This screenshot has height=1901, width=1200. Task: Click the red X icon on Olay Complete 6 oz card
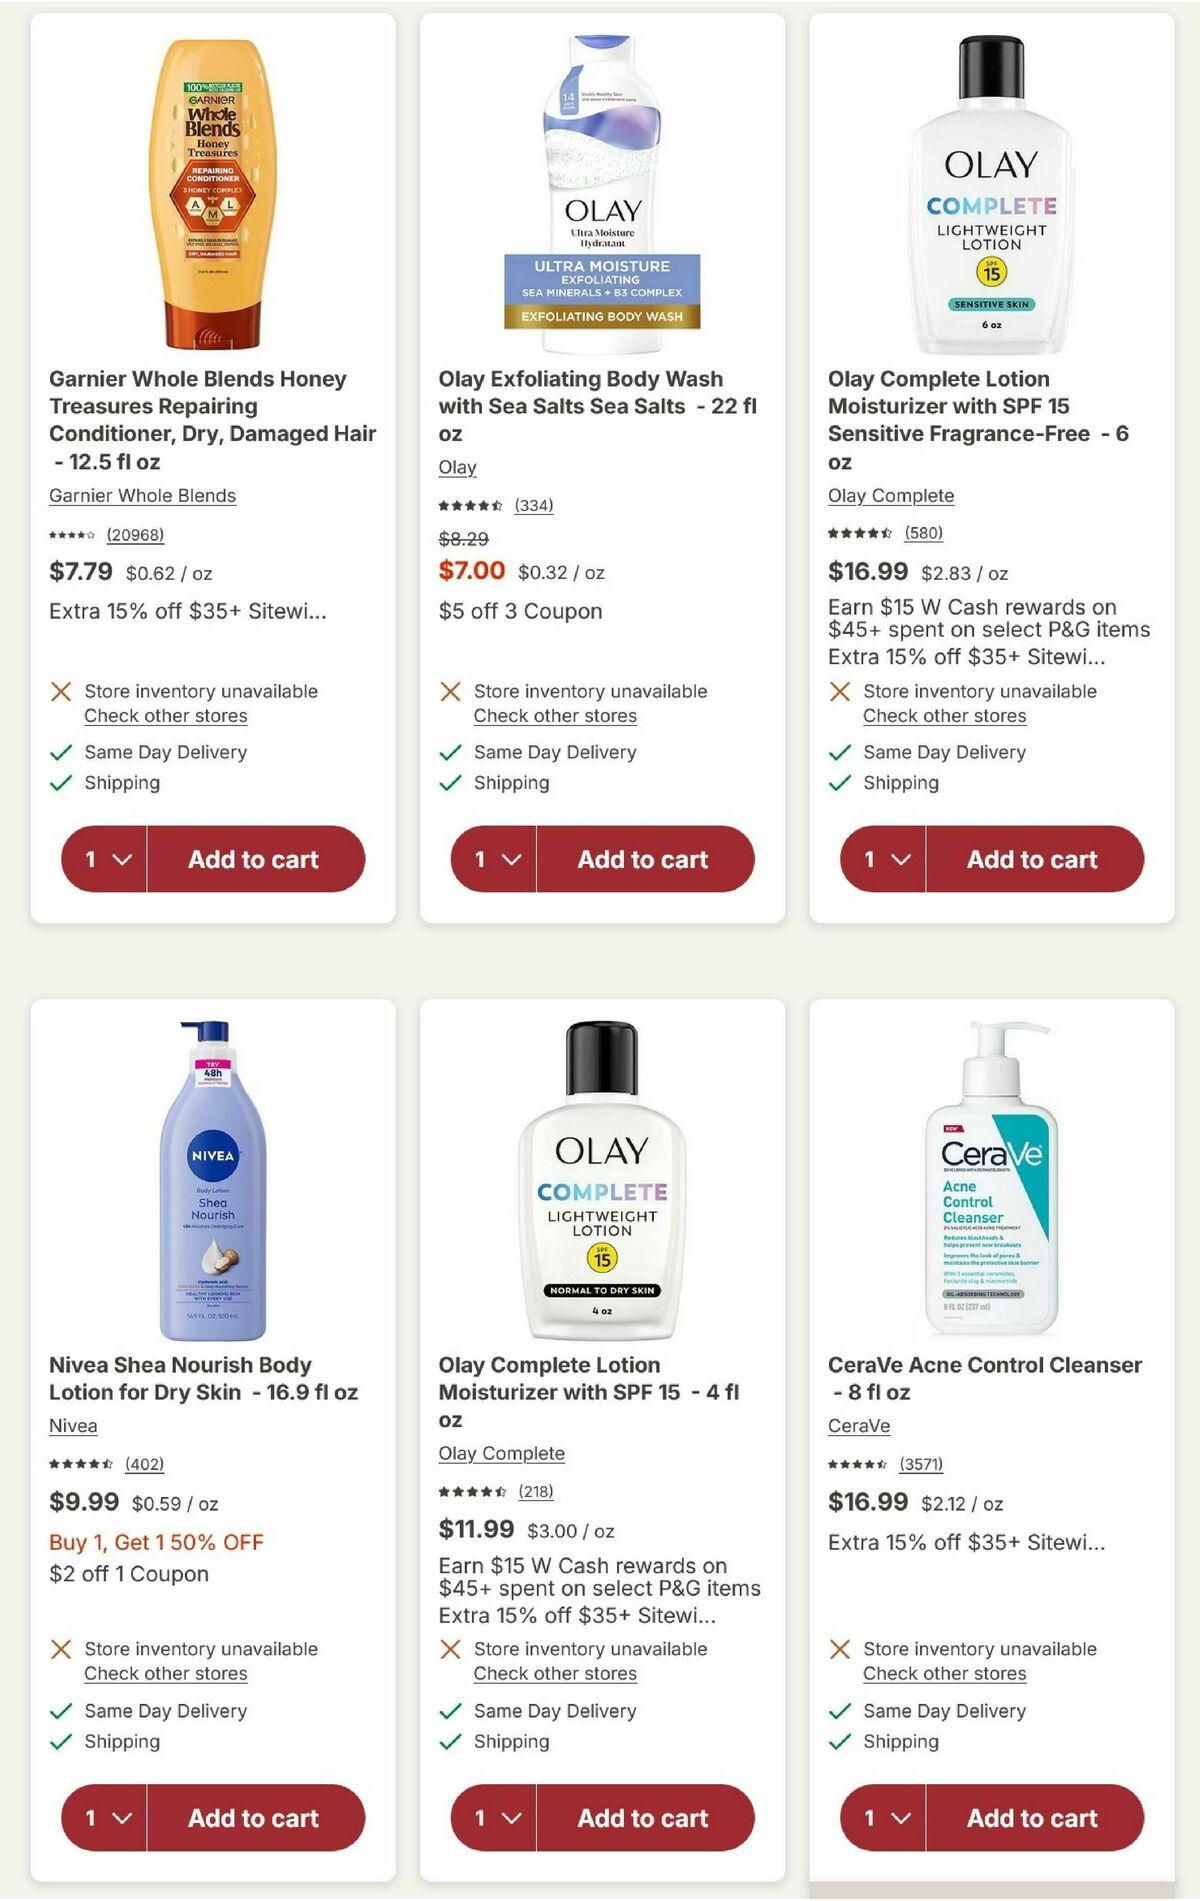click(x=839, y=691)
